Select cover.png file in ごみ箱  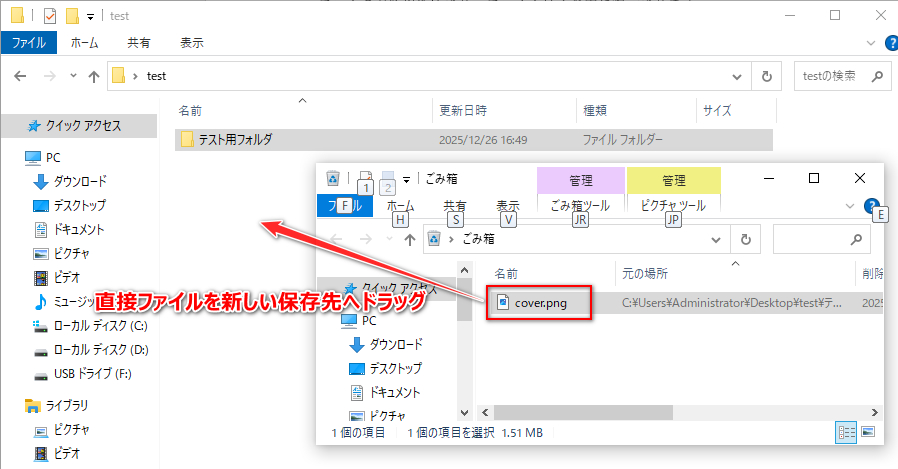point(540,303)
